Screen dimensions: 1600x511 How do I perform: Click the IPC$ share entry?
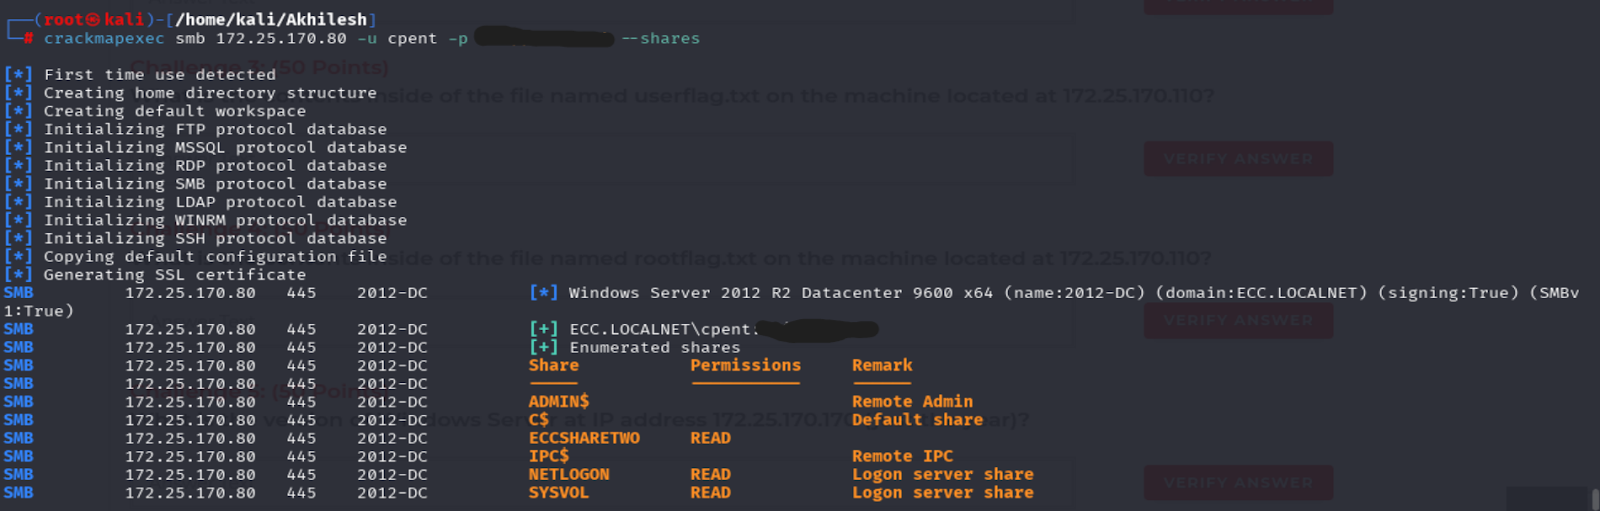(x=548, y=456)
